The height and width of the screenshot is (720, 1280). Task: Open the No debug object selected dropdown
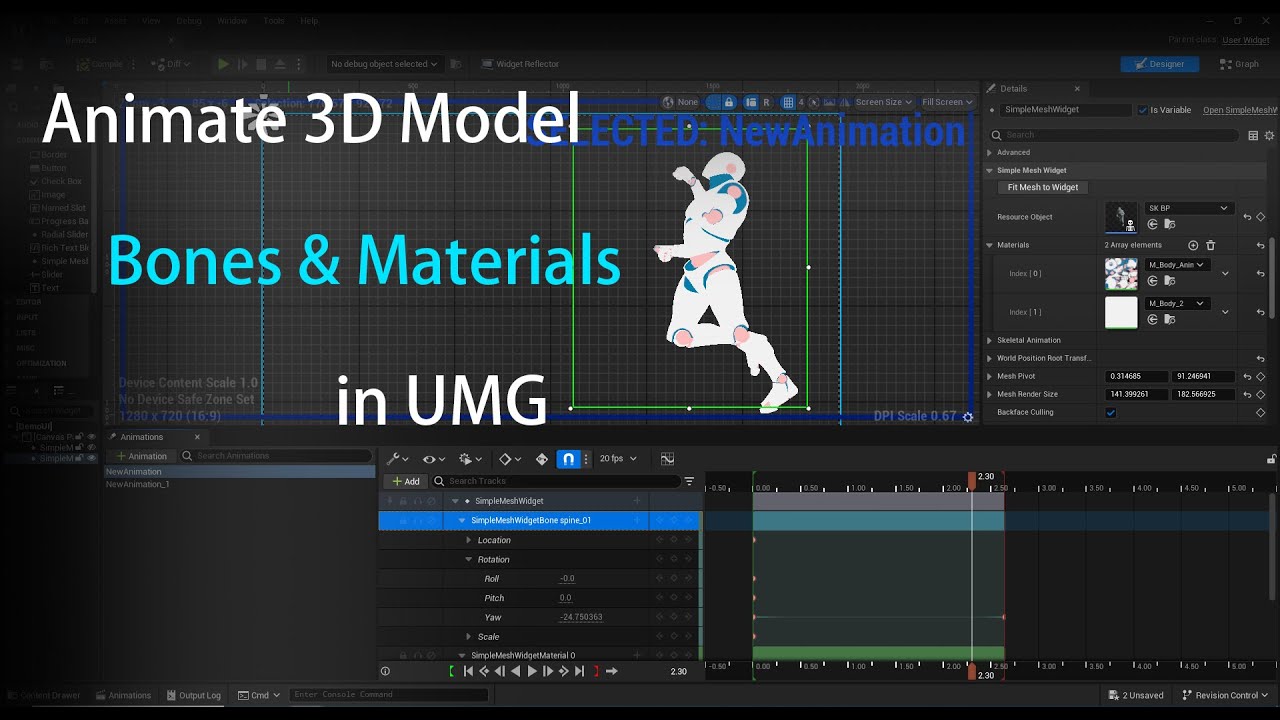pos(384,64)
